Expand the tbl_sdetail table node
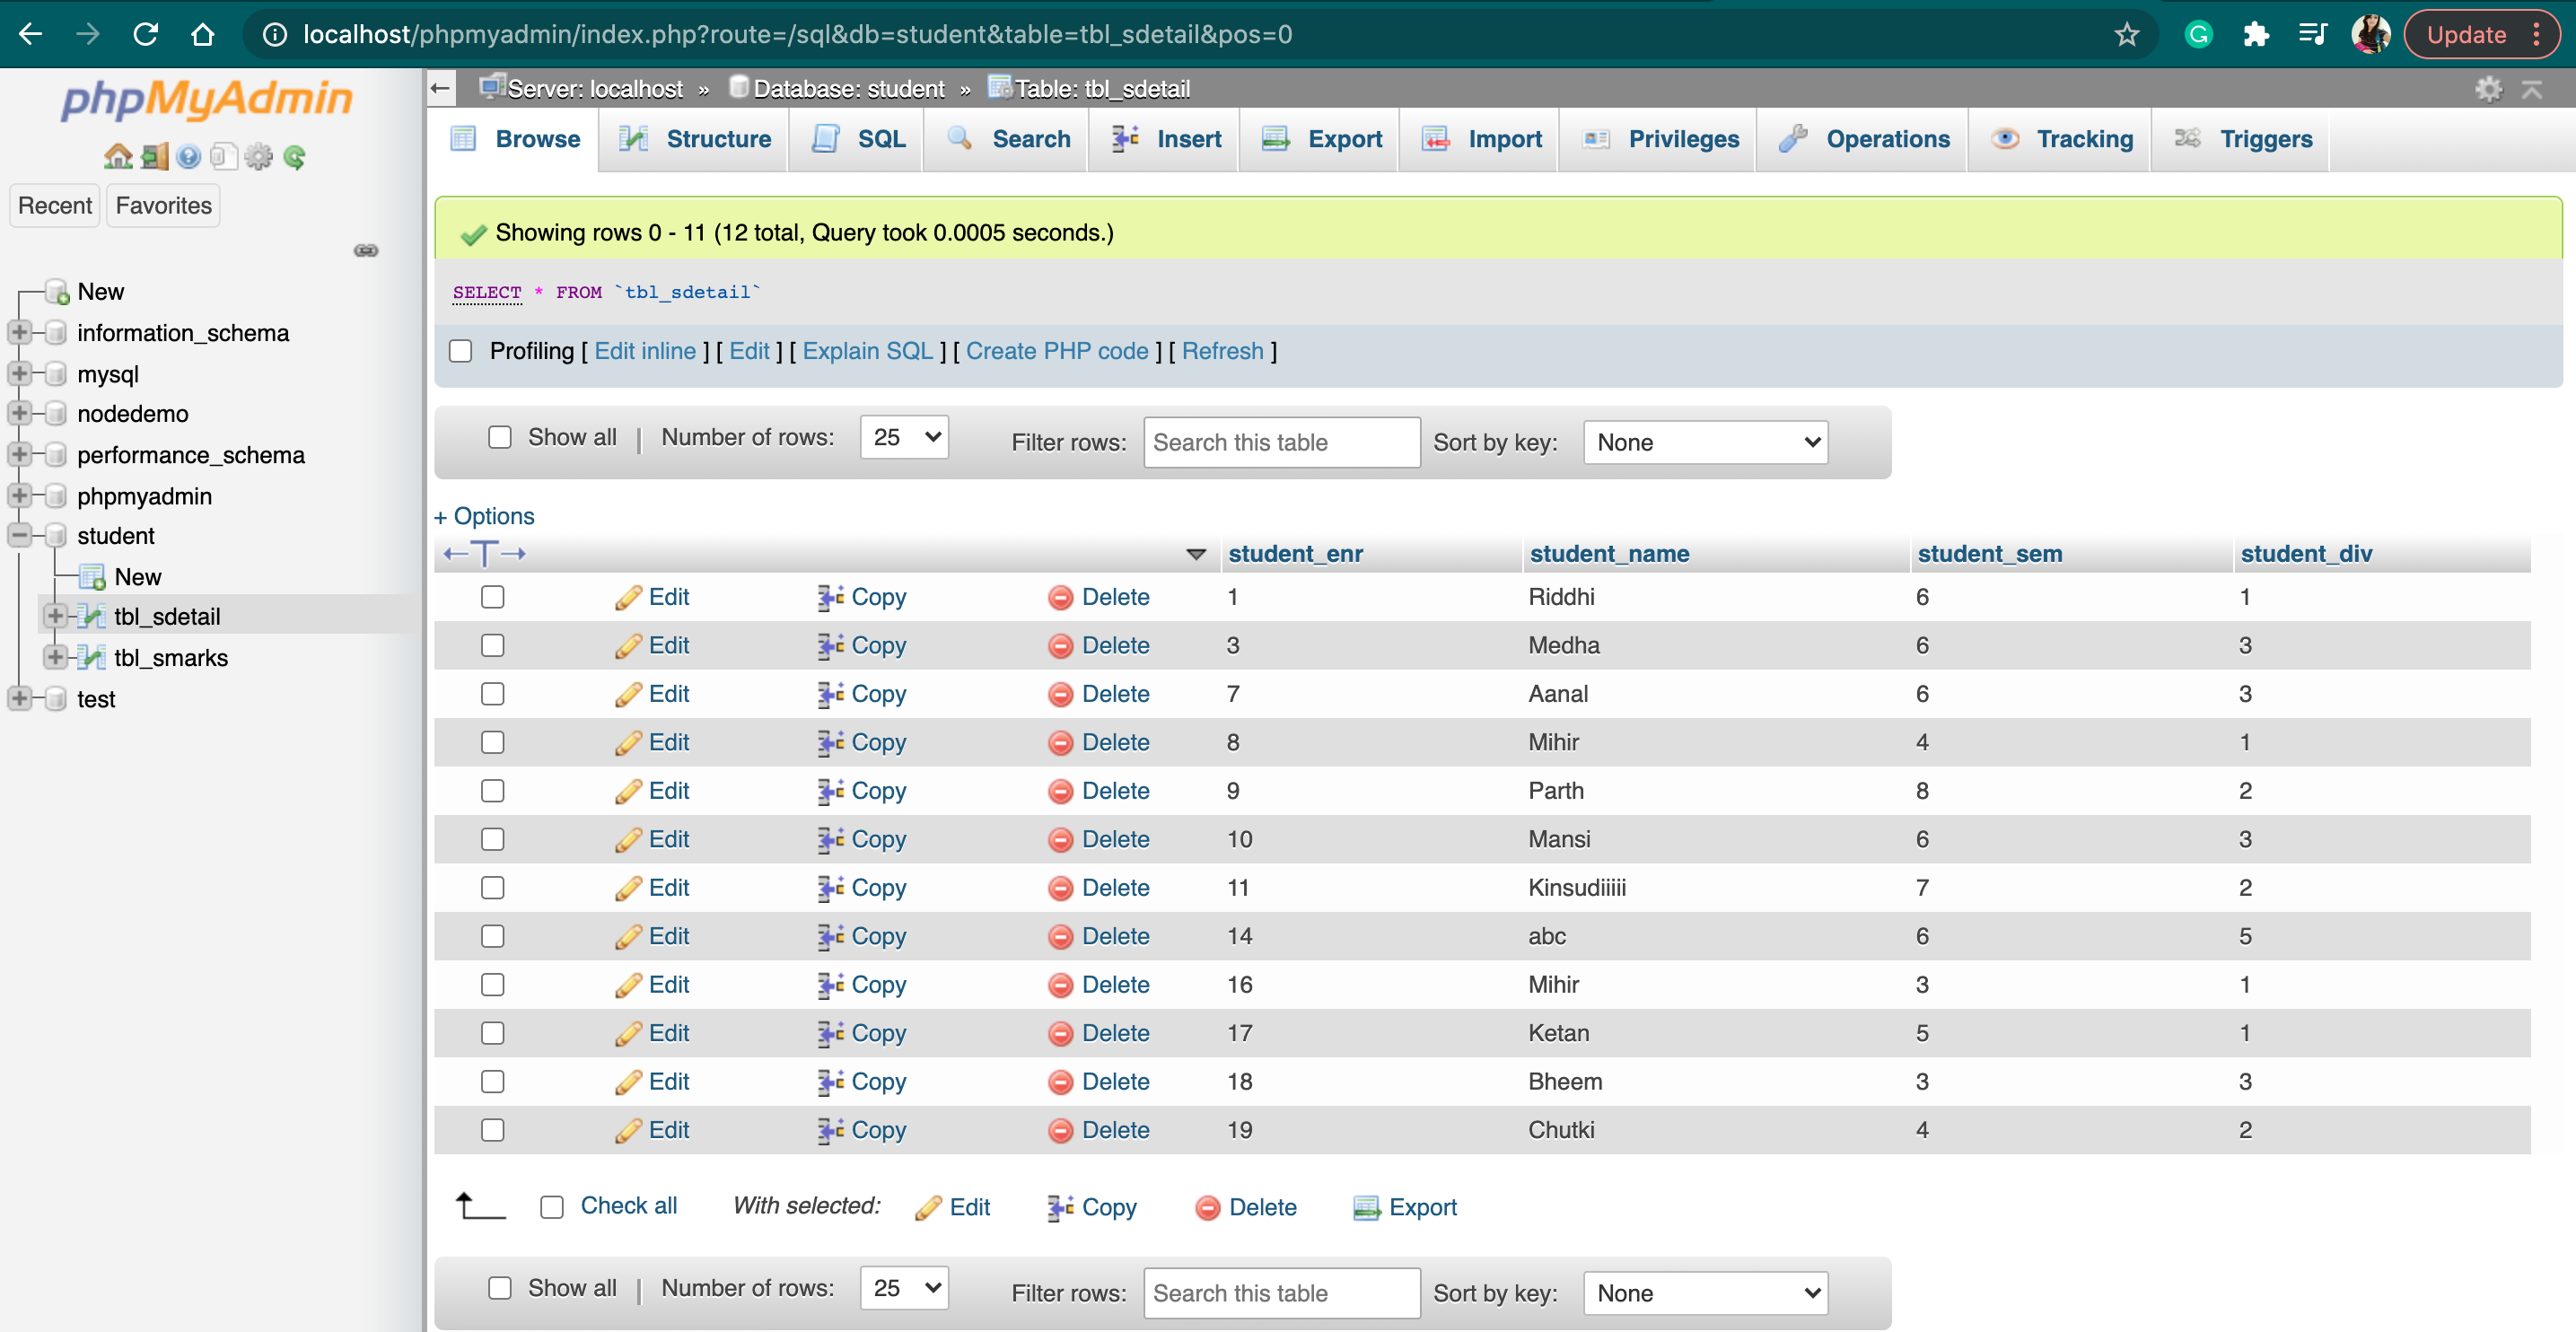Screen dimensions: 2576x1332 55,616
